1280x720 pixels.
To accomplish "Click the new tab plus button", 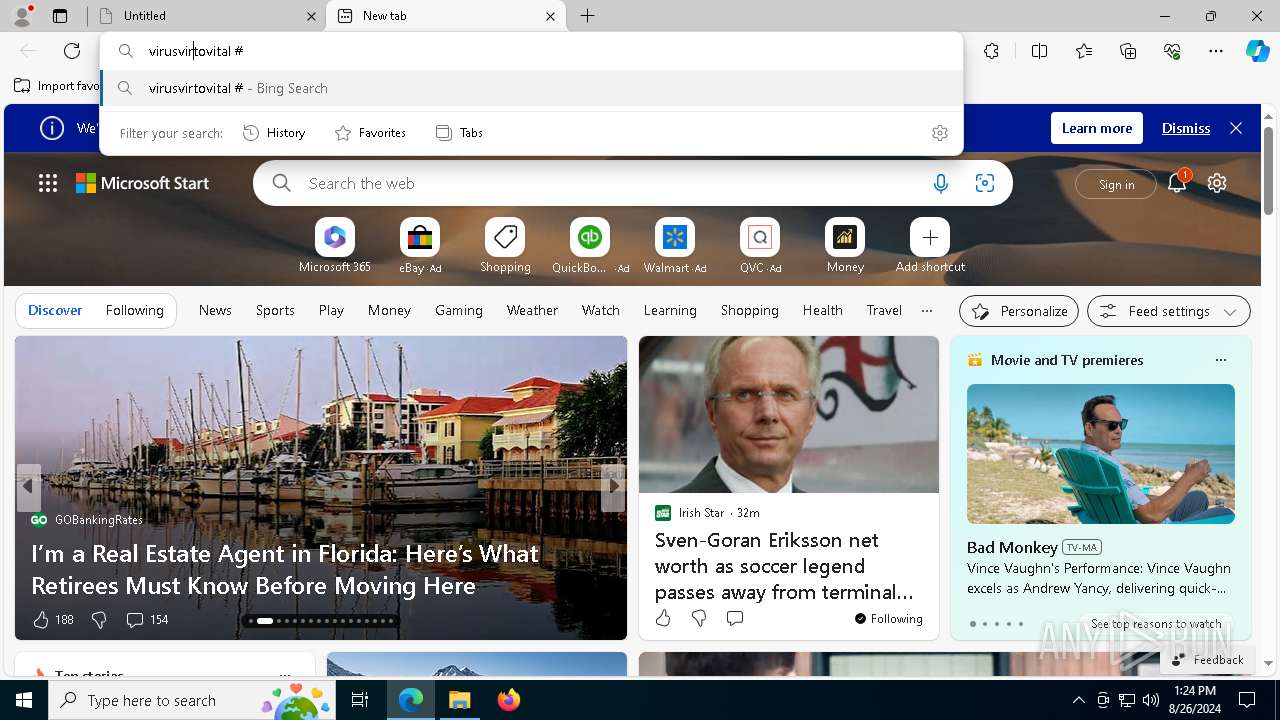I will click(588, 16).
